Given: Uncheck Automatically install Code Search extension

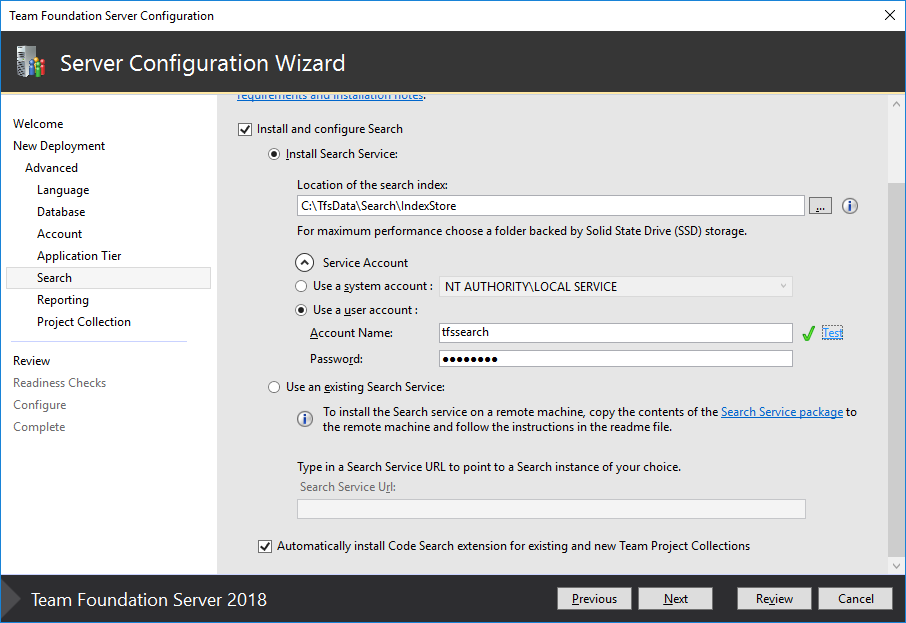Looking at the screenshot, I should click(x=265, y=546).
